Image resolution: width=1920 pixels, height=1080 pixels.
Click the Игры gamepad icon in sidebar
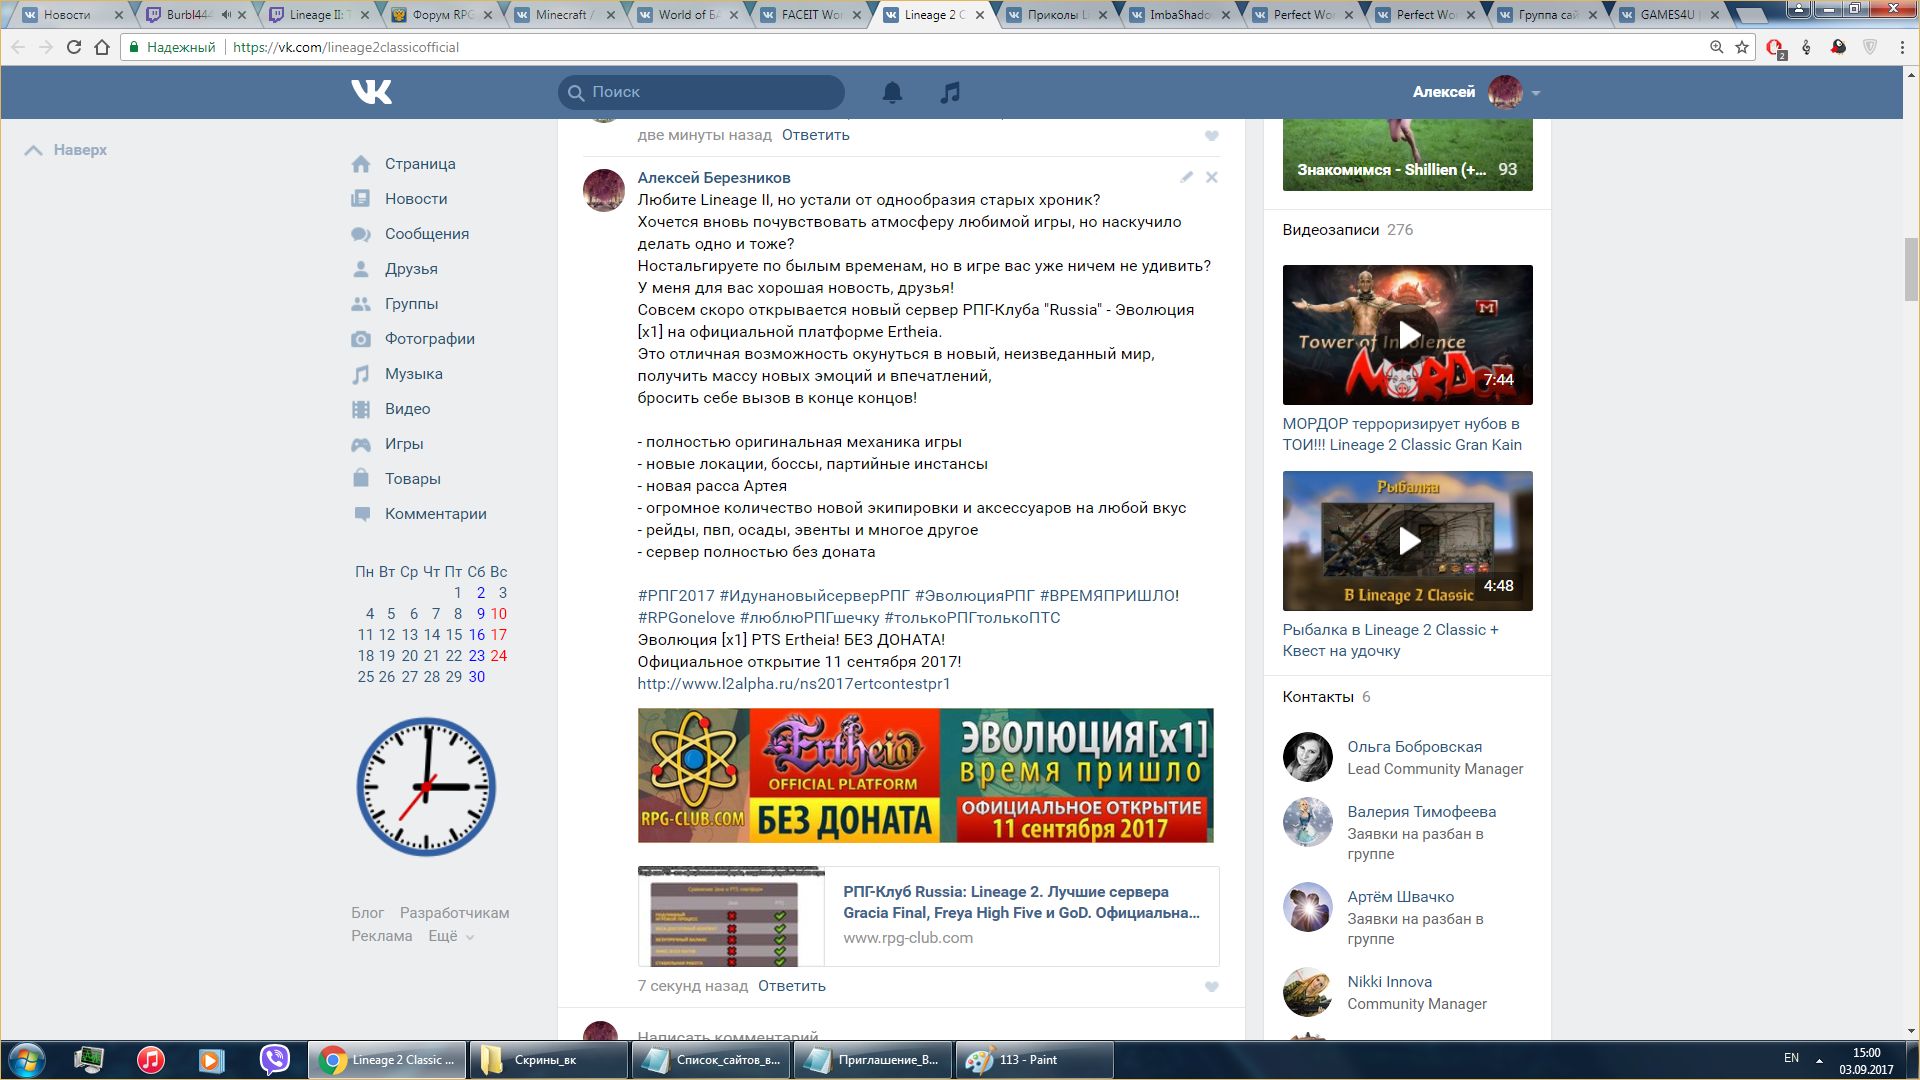(361, 444)
